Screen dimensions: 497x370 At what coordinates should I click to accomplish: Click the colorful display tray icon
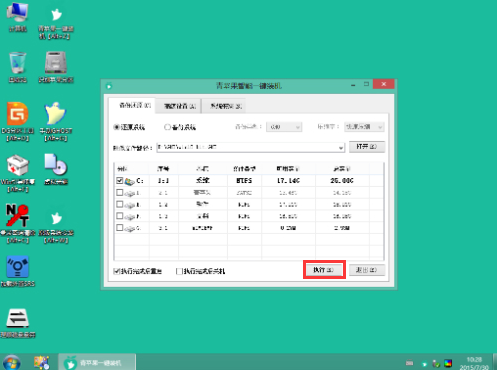(x=448, y=363)
